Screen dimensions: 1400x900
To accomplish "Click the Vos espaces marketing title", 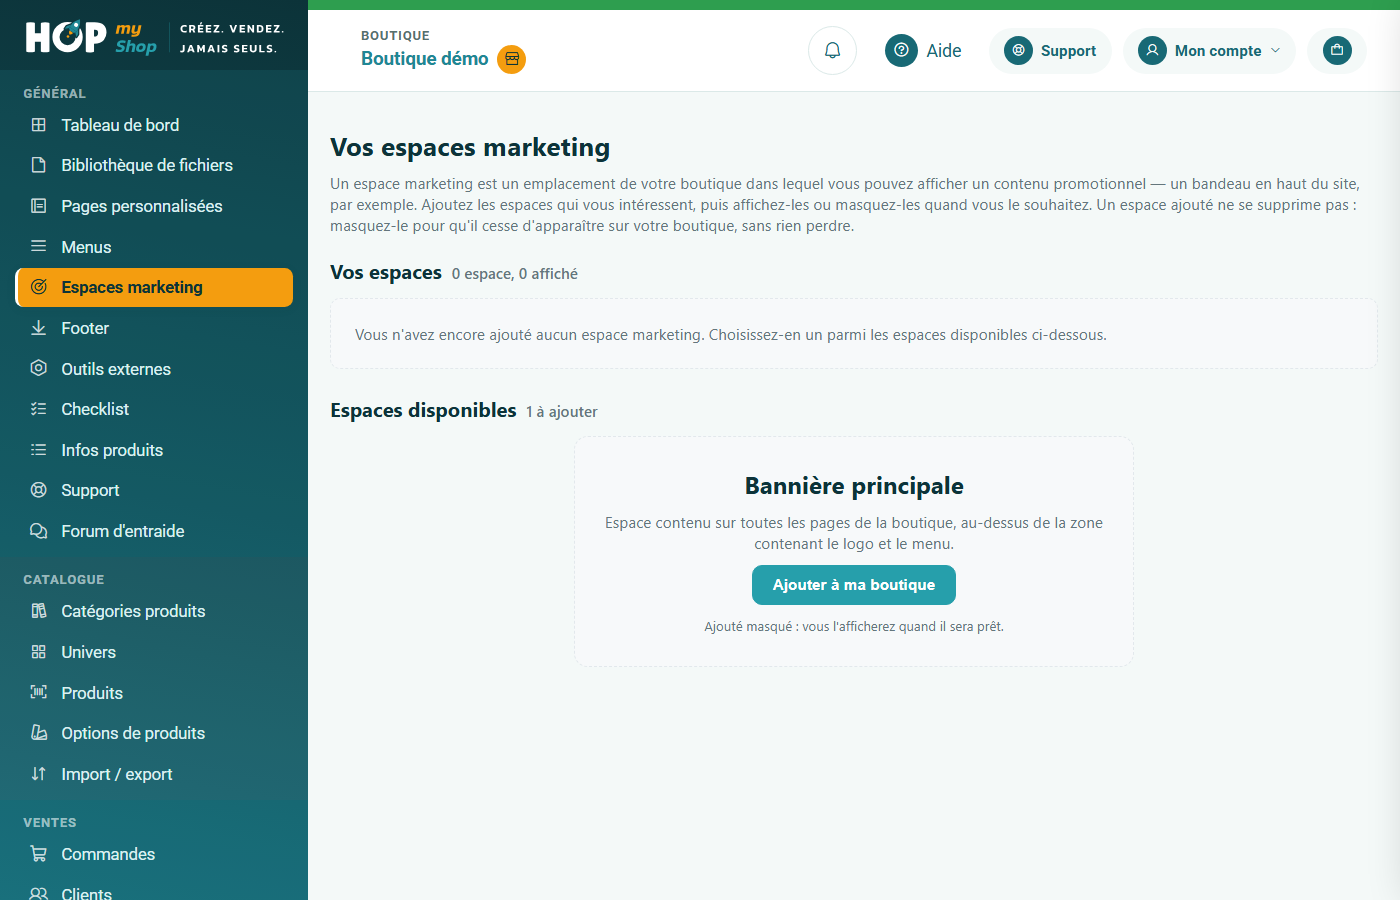I will tap(470, 148).
